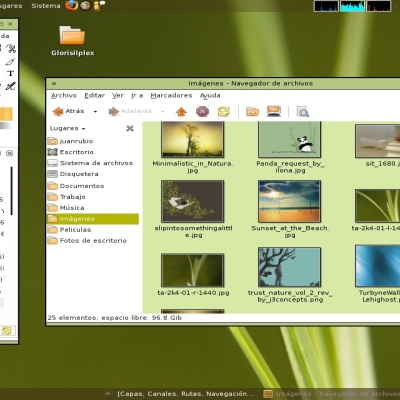Select Escritorio in the places list
The image size is (400, 400).
(x=93, y=152)
